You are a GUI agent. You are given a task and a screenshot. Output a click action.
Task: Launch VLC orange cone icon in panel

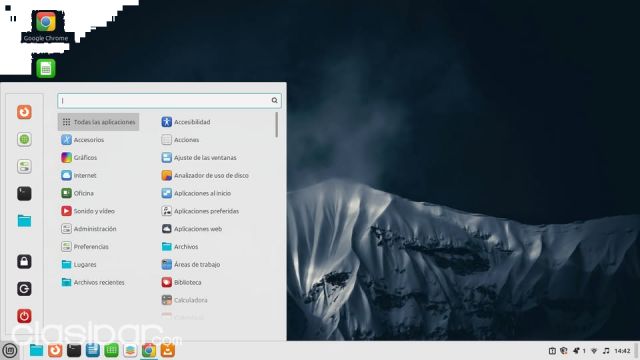pyautogui.click(x=168, y=350)
